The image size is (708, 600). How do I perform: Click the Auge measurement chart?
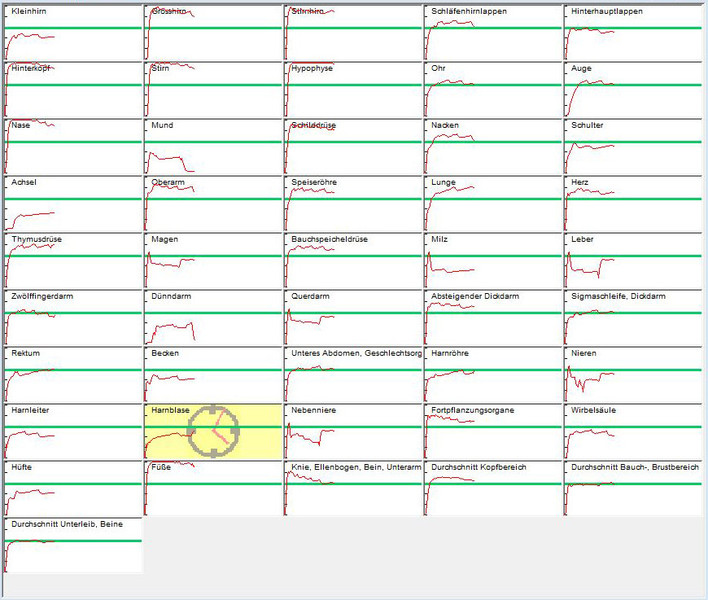point(632,90)
